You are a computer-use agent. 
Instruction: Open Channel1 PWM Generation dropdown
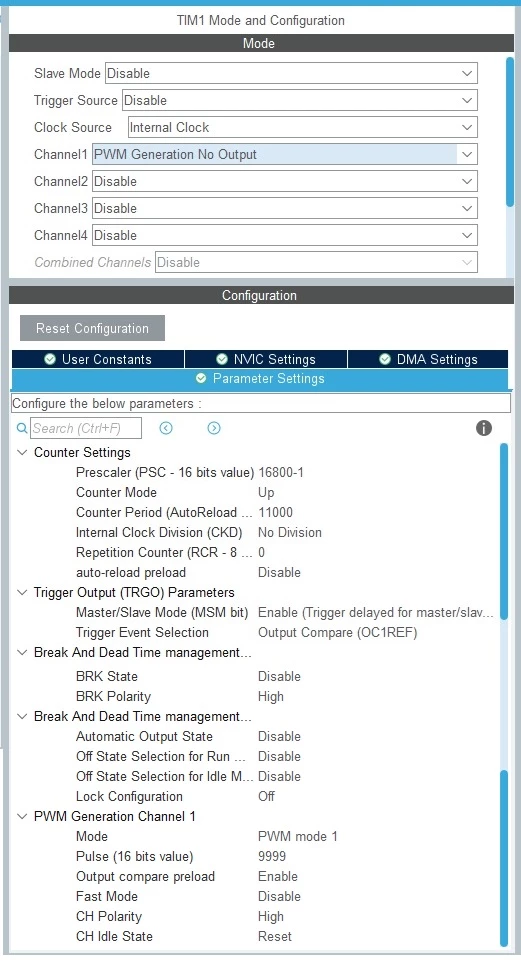coord(285,154)
